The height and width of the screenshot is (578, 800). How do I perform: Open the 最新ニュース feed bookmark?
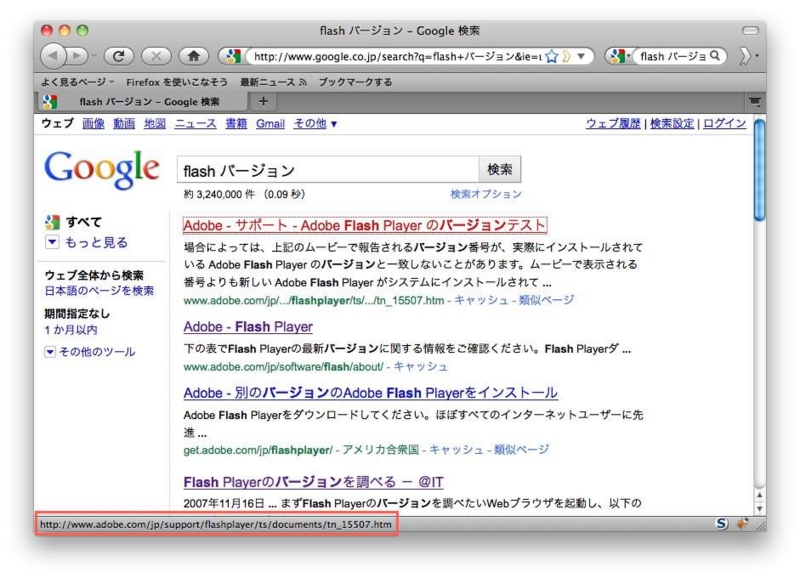(x=273, y=82)
